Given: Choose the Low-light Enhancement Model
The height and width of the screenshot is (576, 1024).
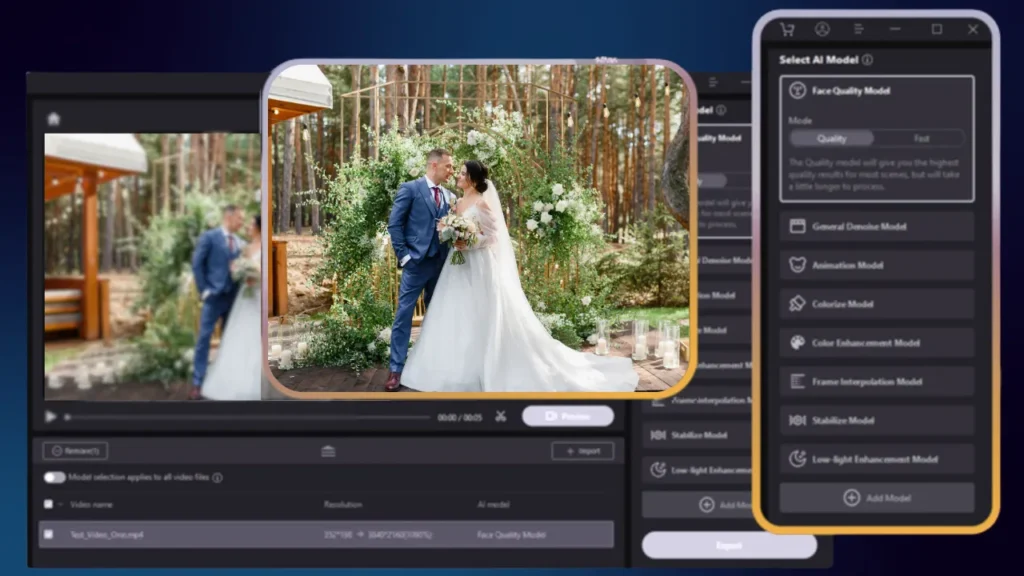Looking at the screenshot, I should click(876, 459).
